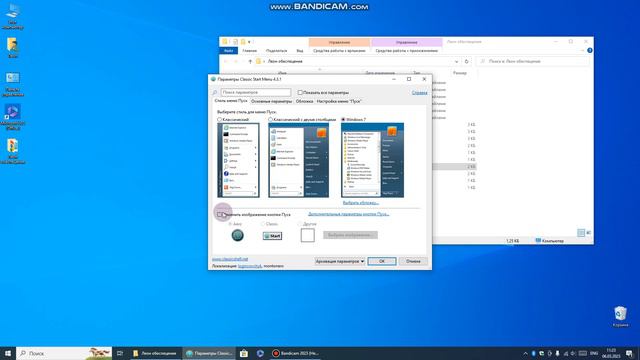Switch Explorer to large icons view icon
This screenshot has height=360, width=640.
589,233
